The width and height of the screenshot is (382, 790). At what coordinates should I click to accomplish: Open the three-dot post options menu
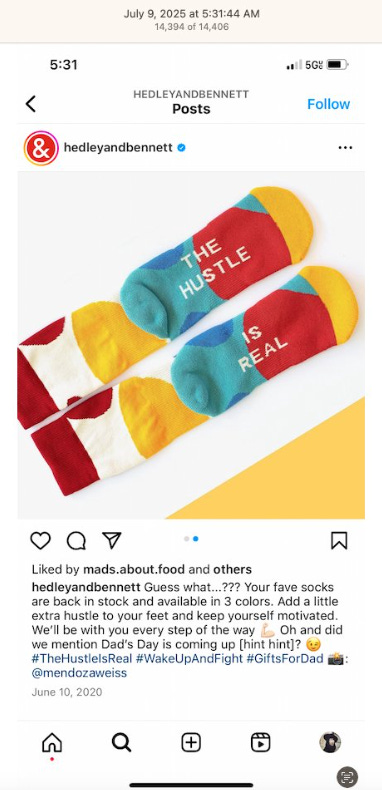click(x=345, y=148)
